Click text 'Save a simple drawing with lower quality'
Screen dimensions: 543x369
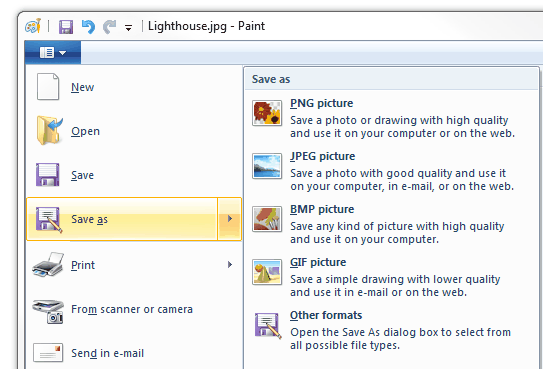(x=395, y=279)
